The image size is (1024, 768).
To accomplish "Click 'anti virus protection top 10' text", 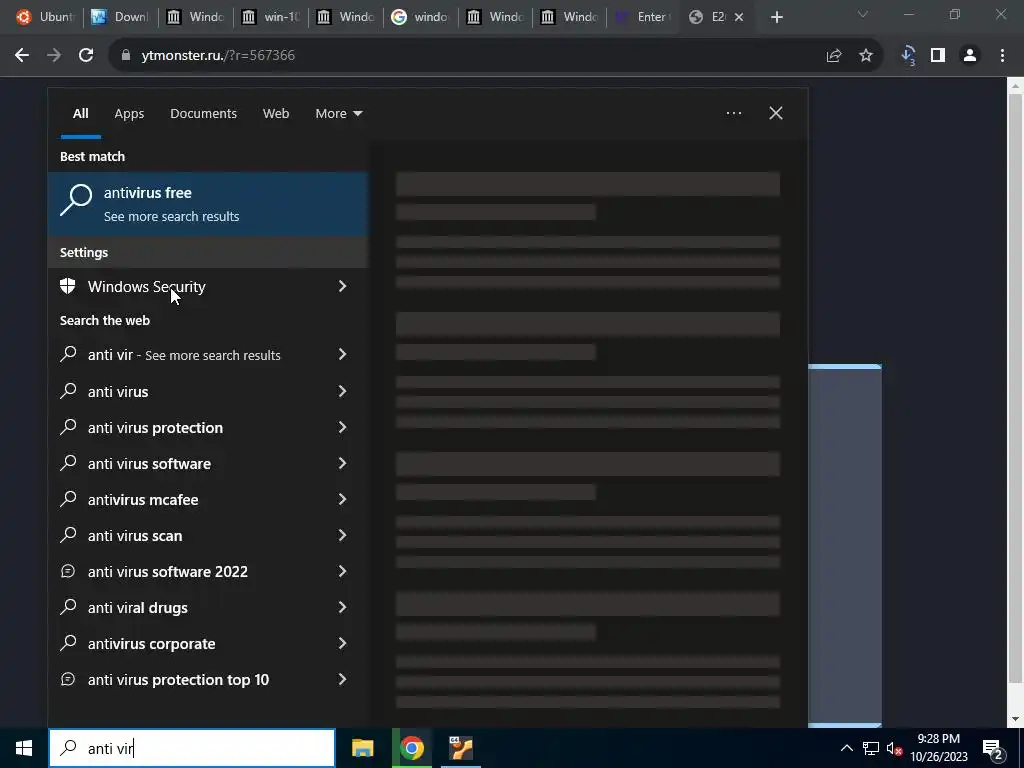I will (178, 680).
